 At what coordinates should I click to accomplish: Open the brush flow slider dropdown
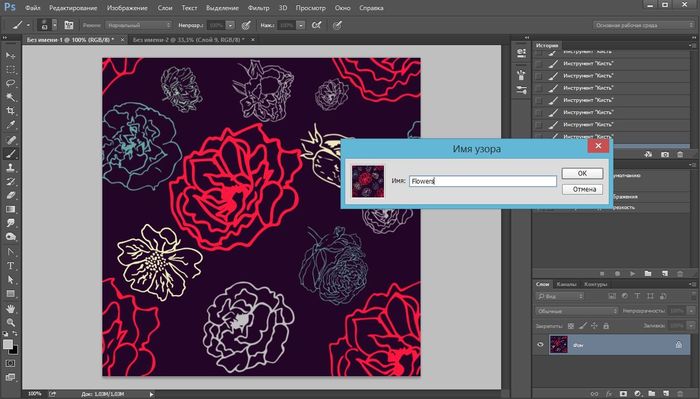click(301, 25)
